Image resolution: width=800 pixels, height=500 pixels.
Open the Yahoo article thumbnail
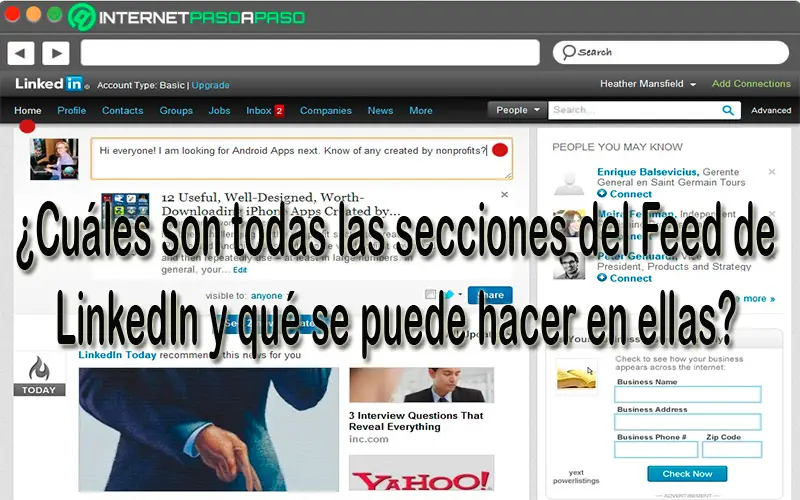[421, 473]
